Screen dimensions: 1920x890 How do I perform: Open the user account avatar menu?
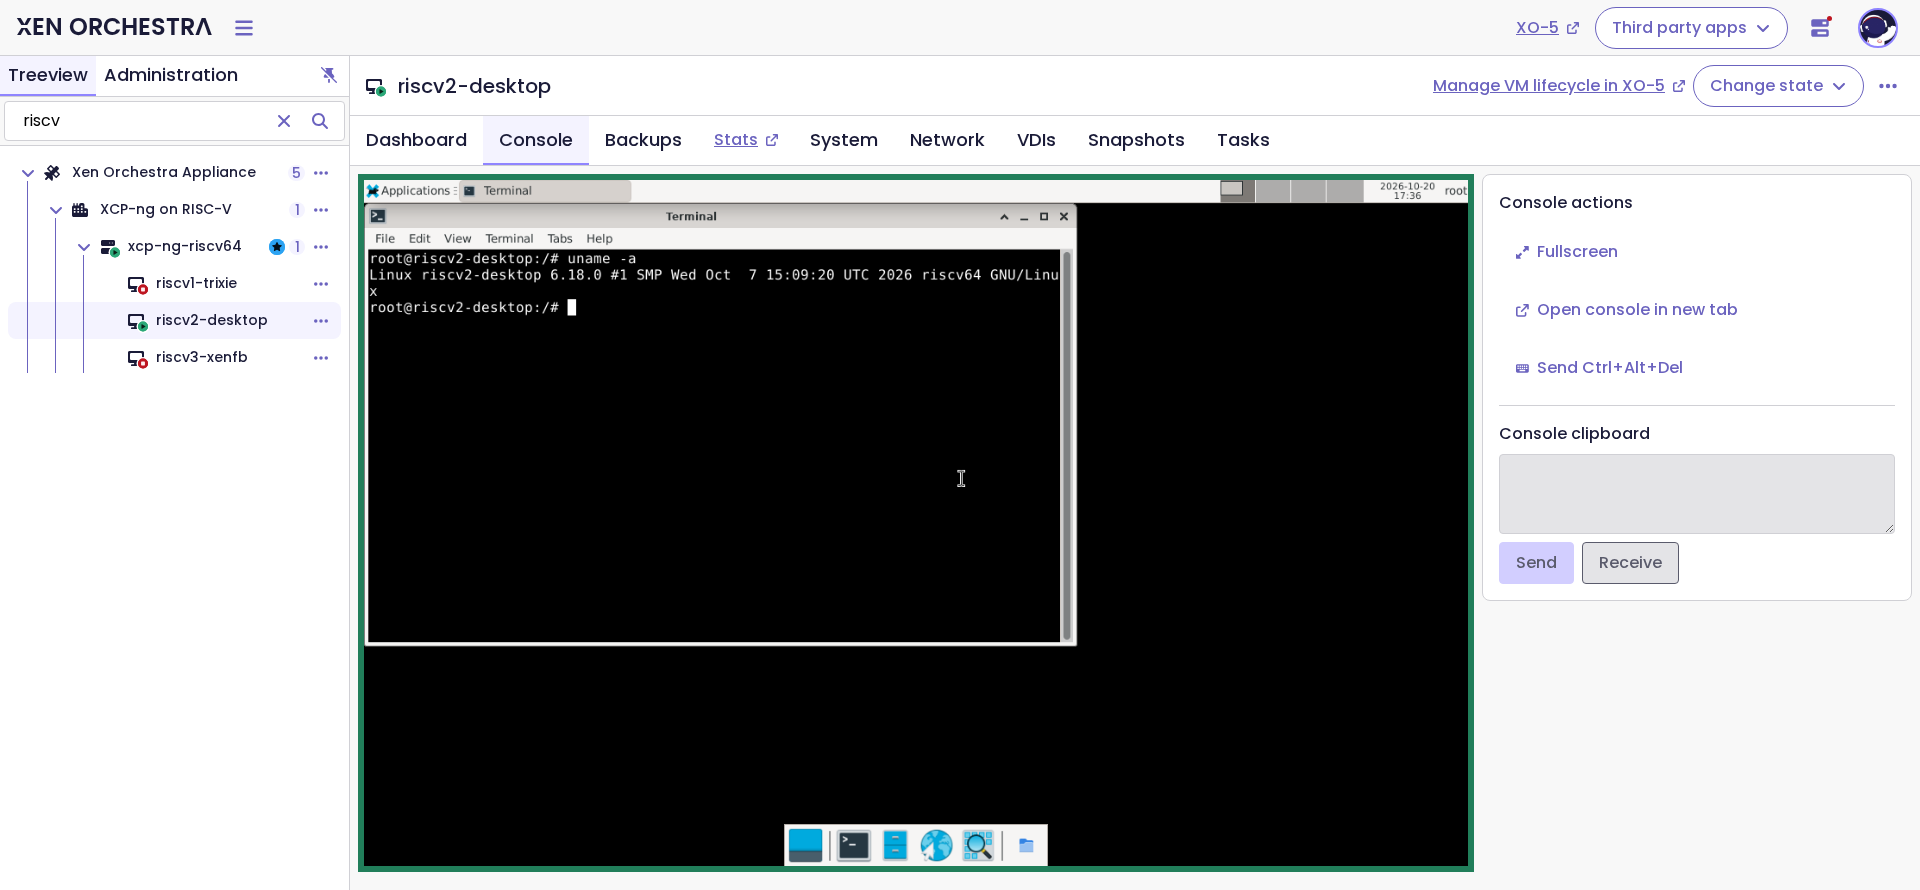pos(1877,28)
